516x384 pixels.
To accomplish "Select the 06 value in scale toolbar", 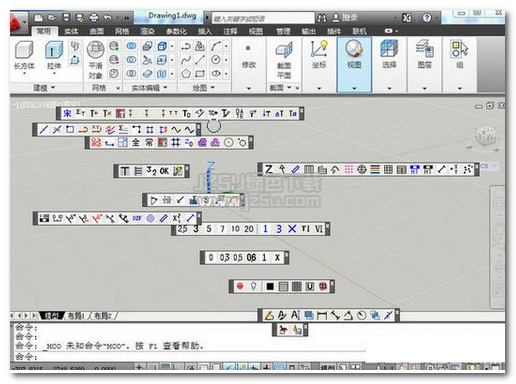I will (x=251, y=257).
